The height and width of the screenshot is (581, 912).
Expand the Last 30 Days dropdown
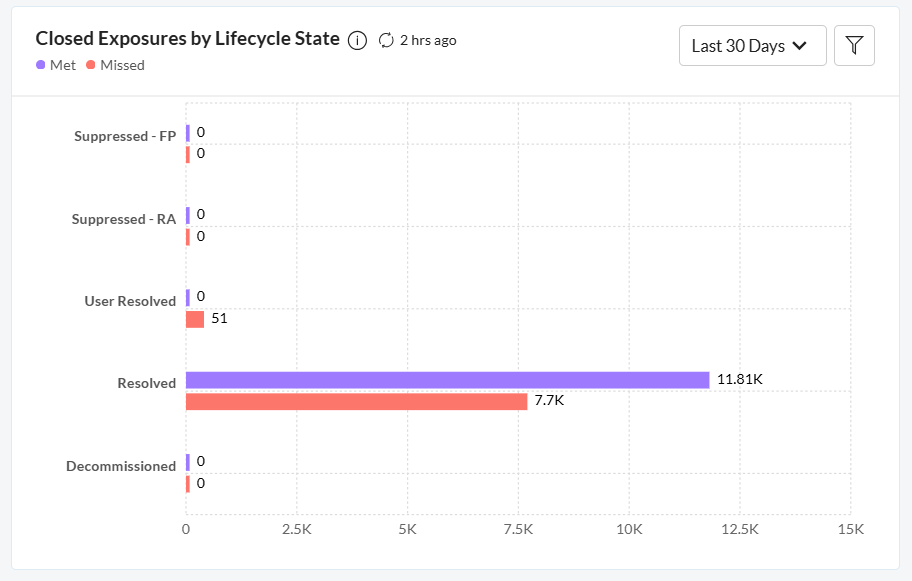[x=752, y=45]
